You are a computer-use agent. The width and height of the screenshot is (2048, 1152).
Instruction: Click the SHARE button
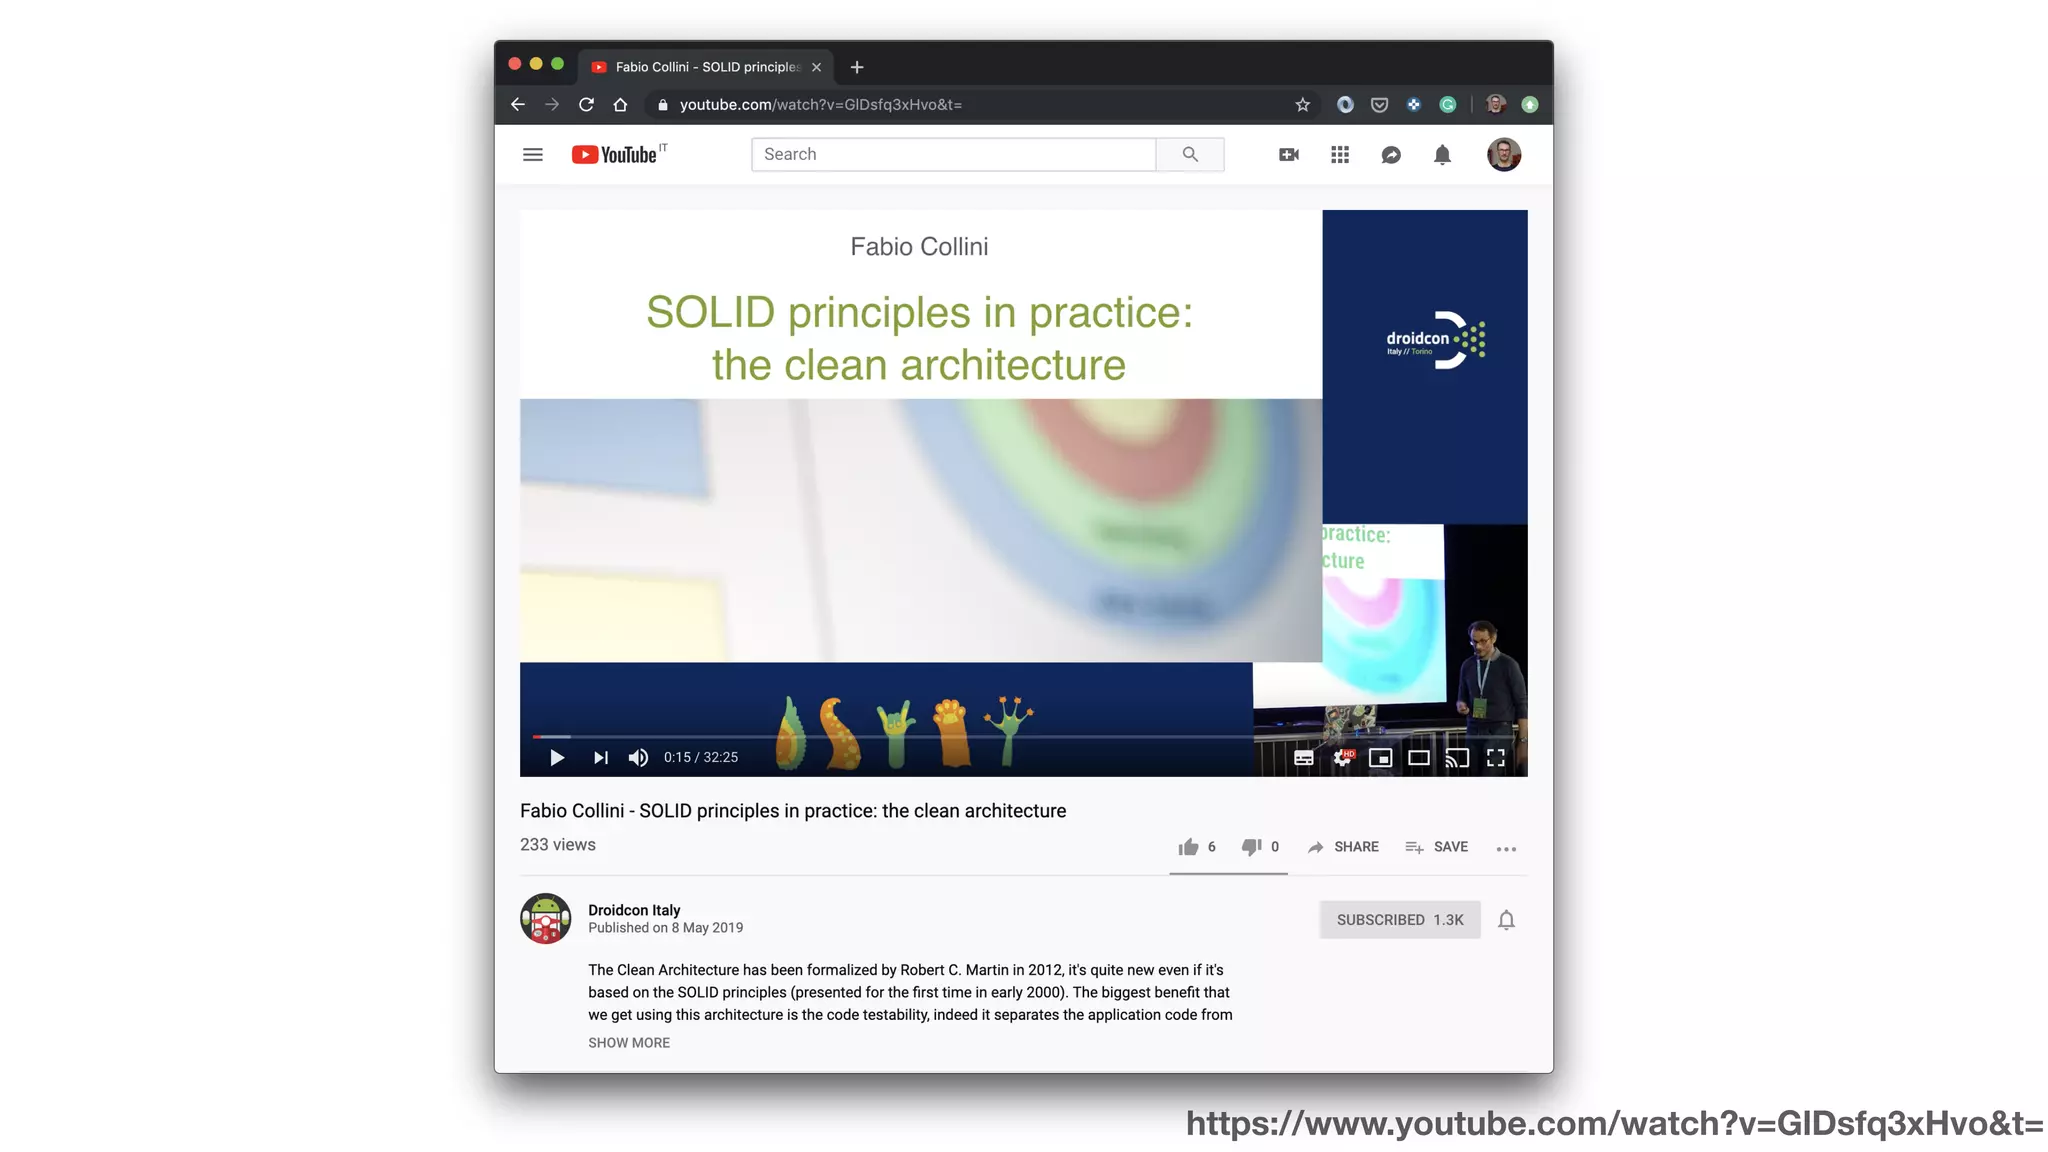pos(1343,847)
